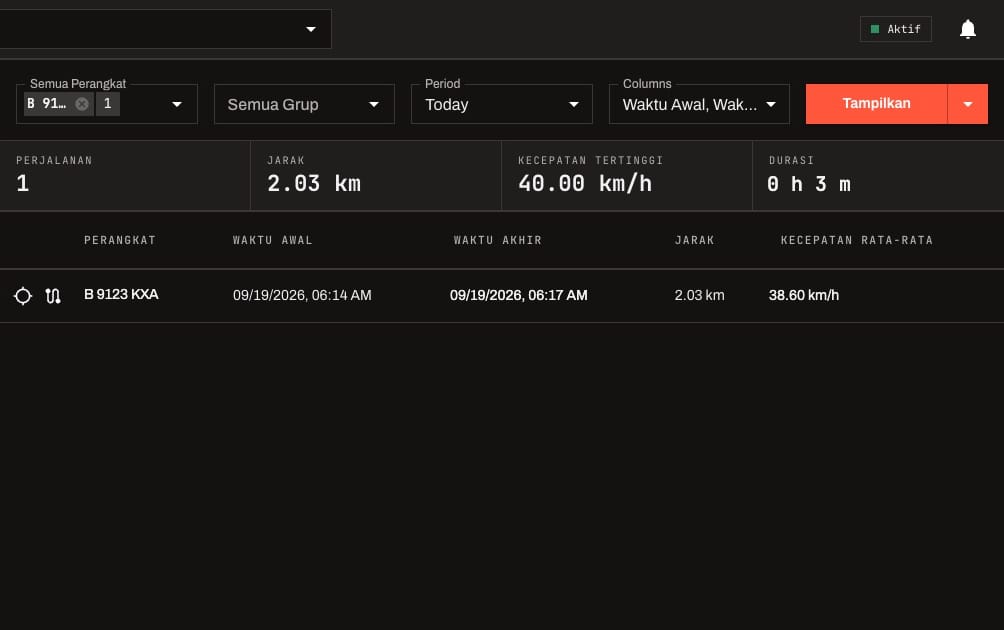This screenshot has width=1004, height=630.
Task: Sort by Waktu Awal column header
Action: (272, 240)
